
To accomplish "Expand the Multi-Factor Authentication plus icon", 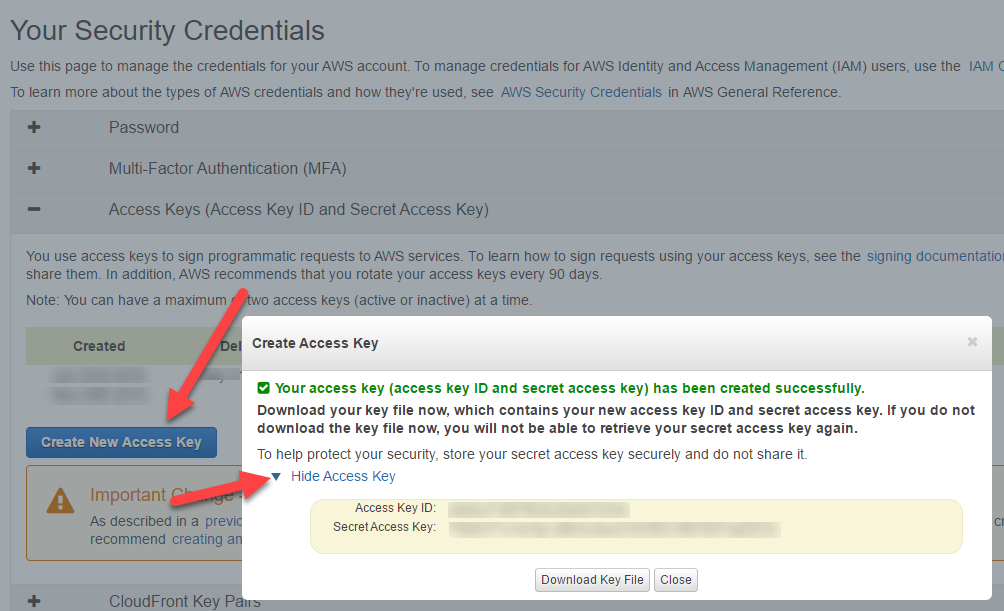I will point(34,168).
